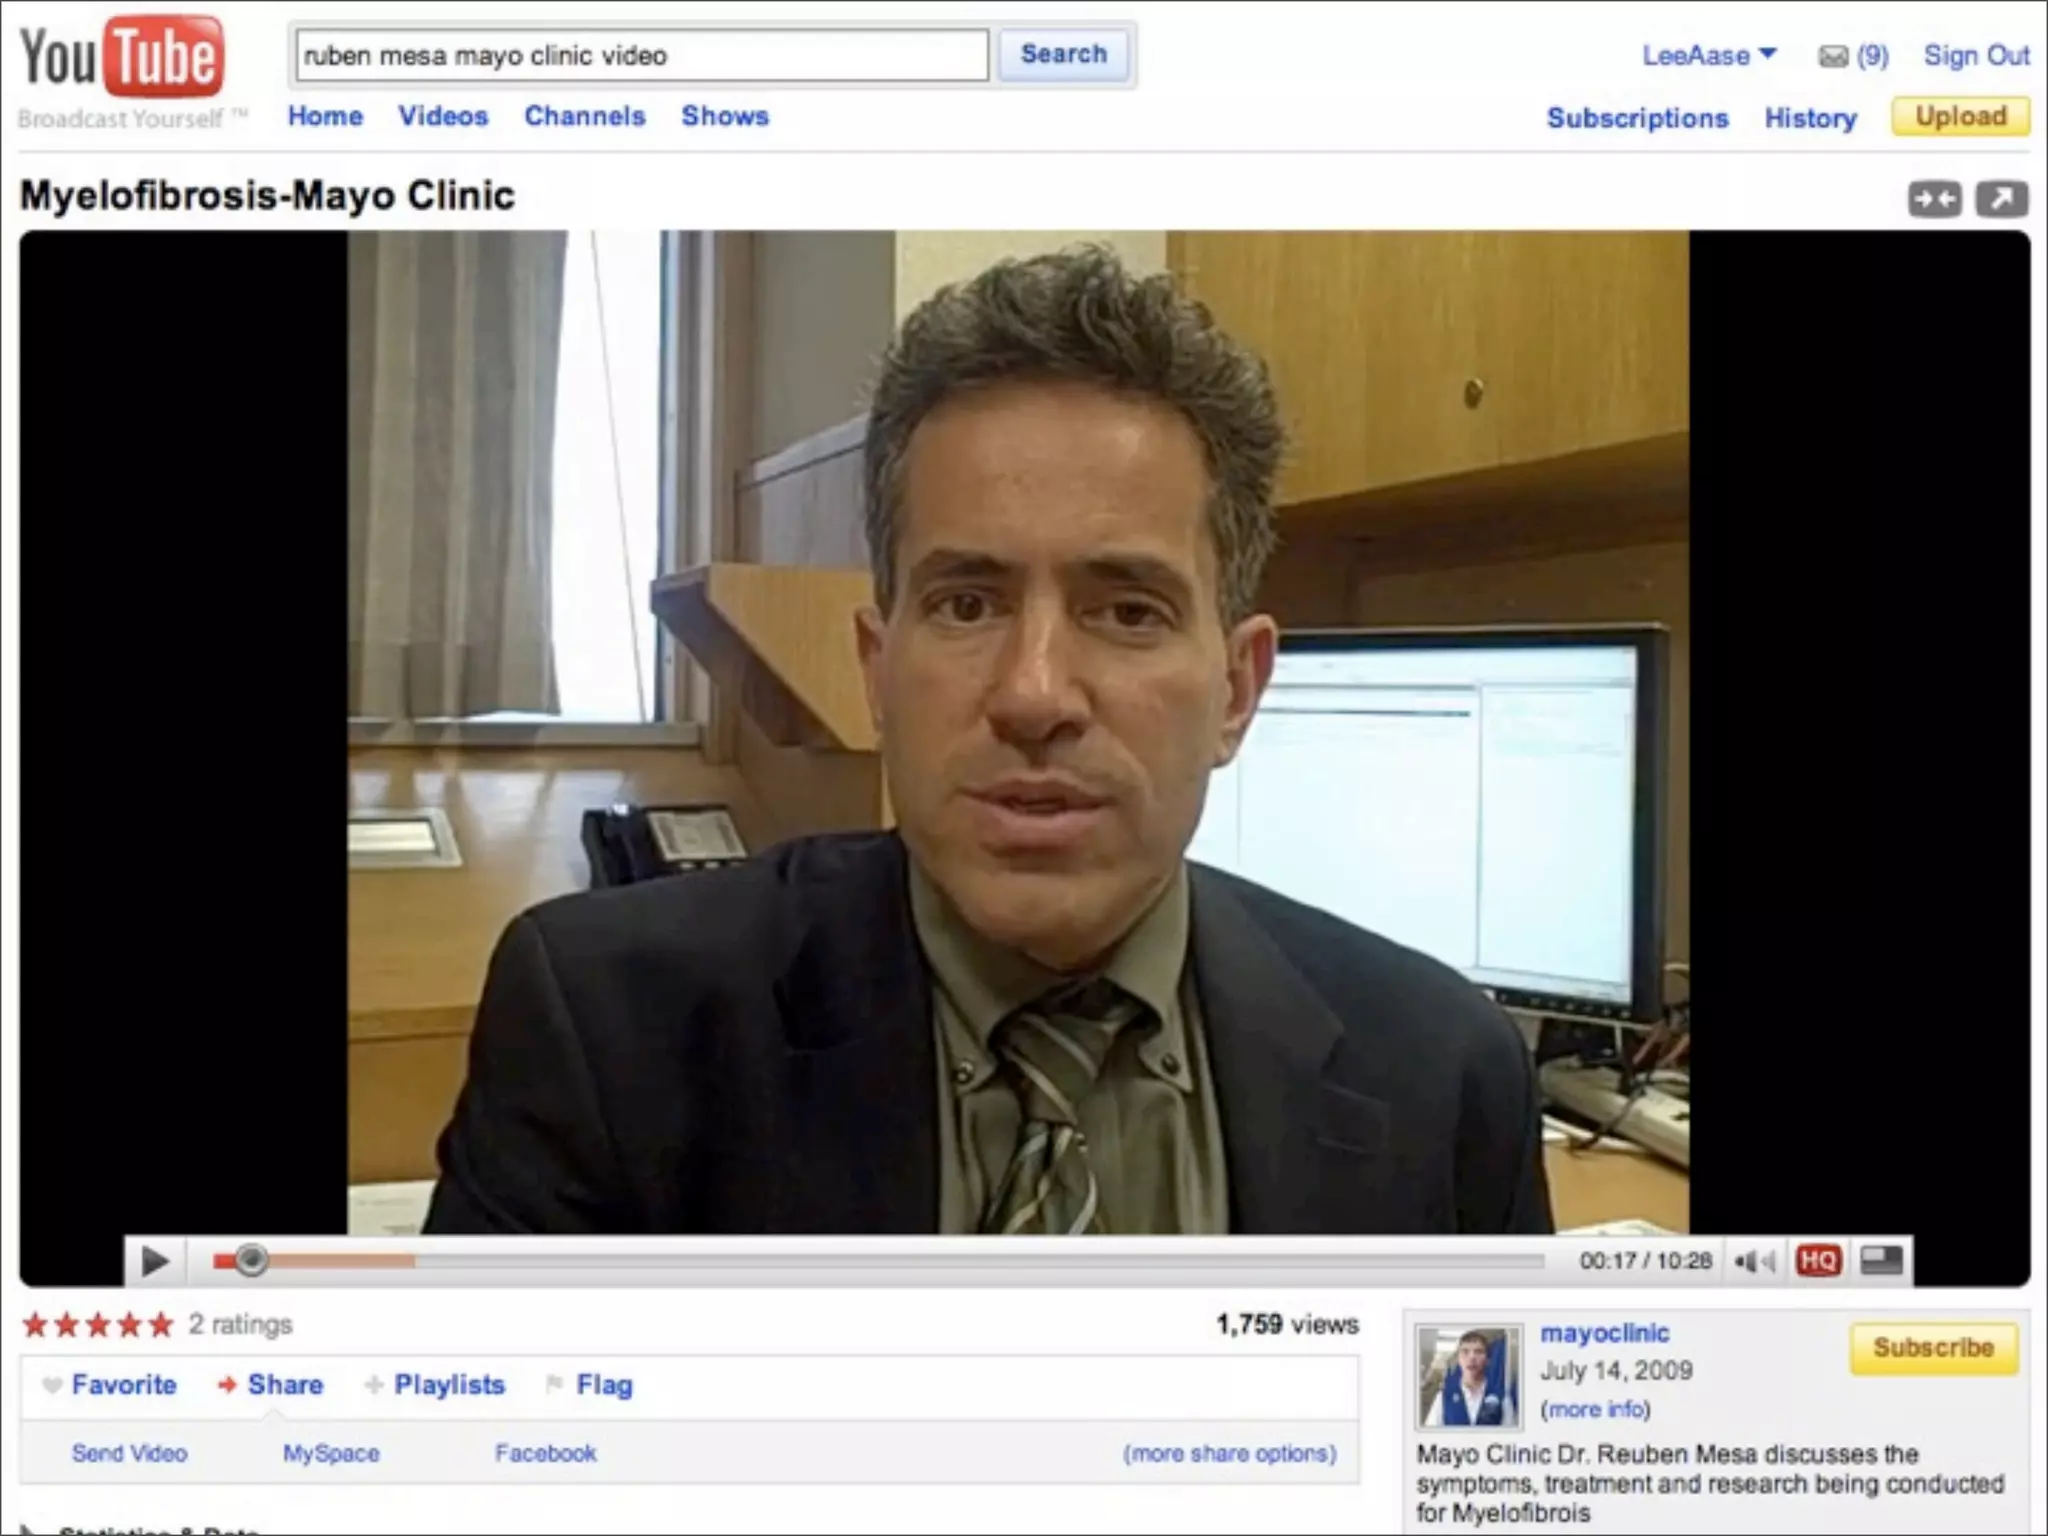Open video in pop-out window icon
Image resolution: width=2048 pixels, height=1536 pixels.
(x=2001, y=199)
